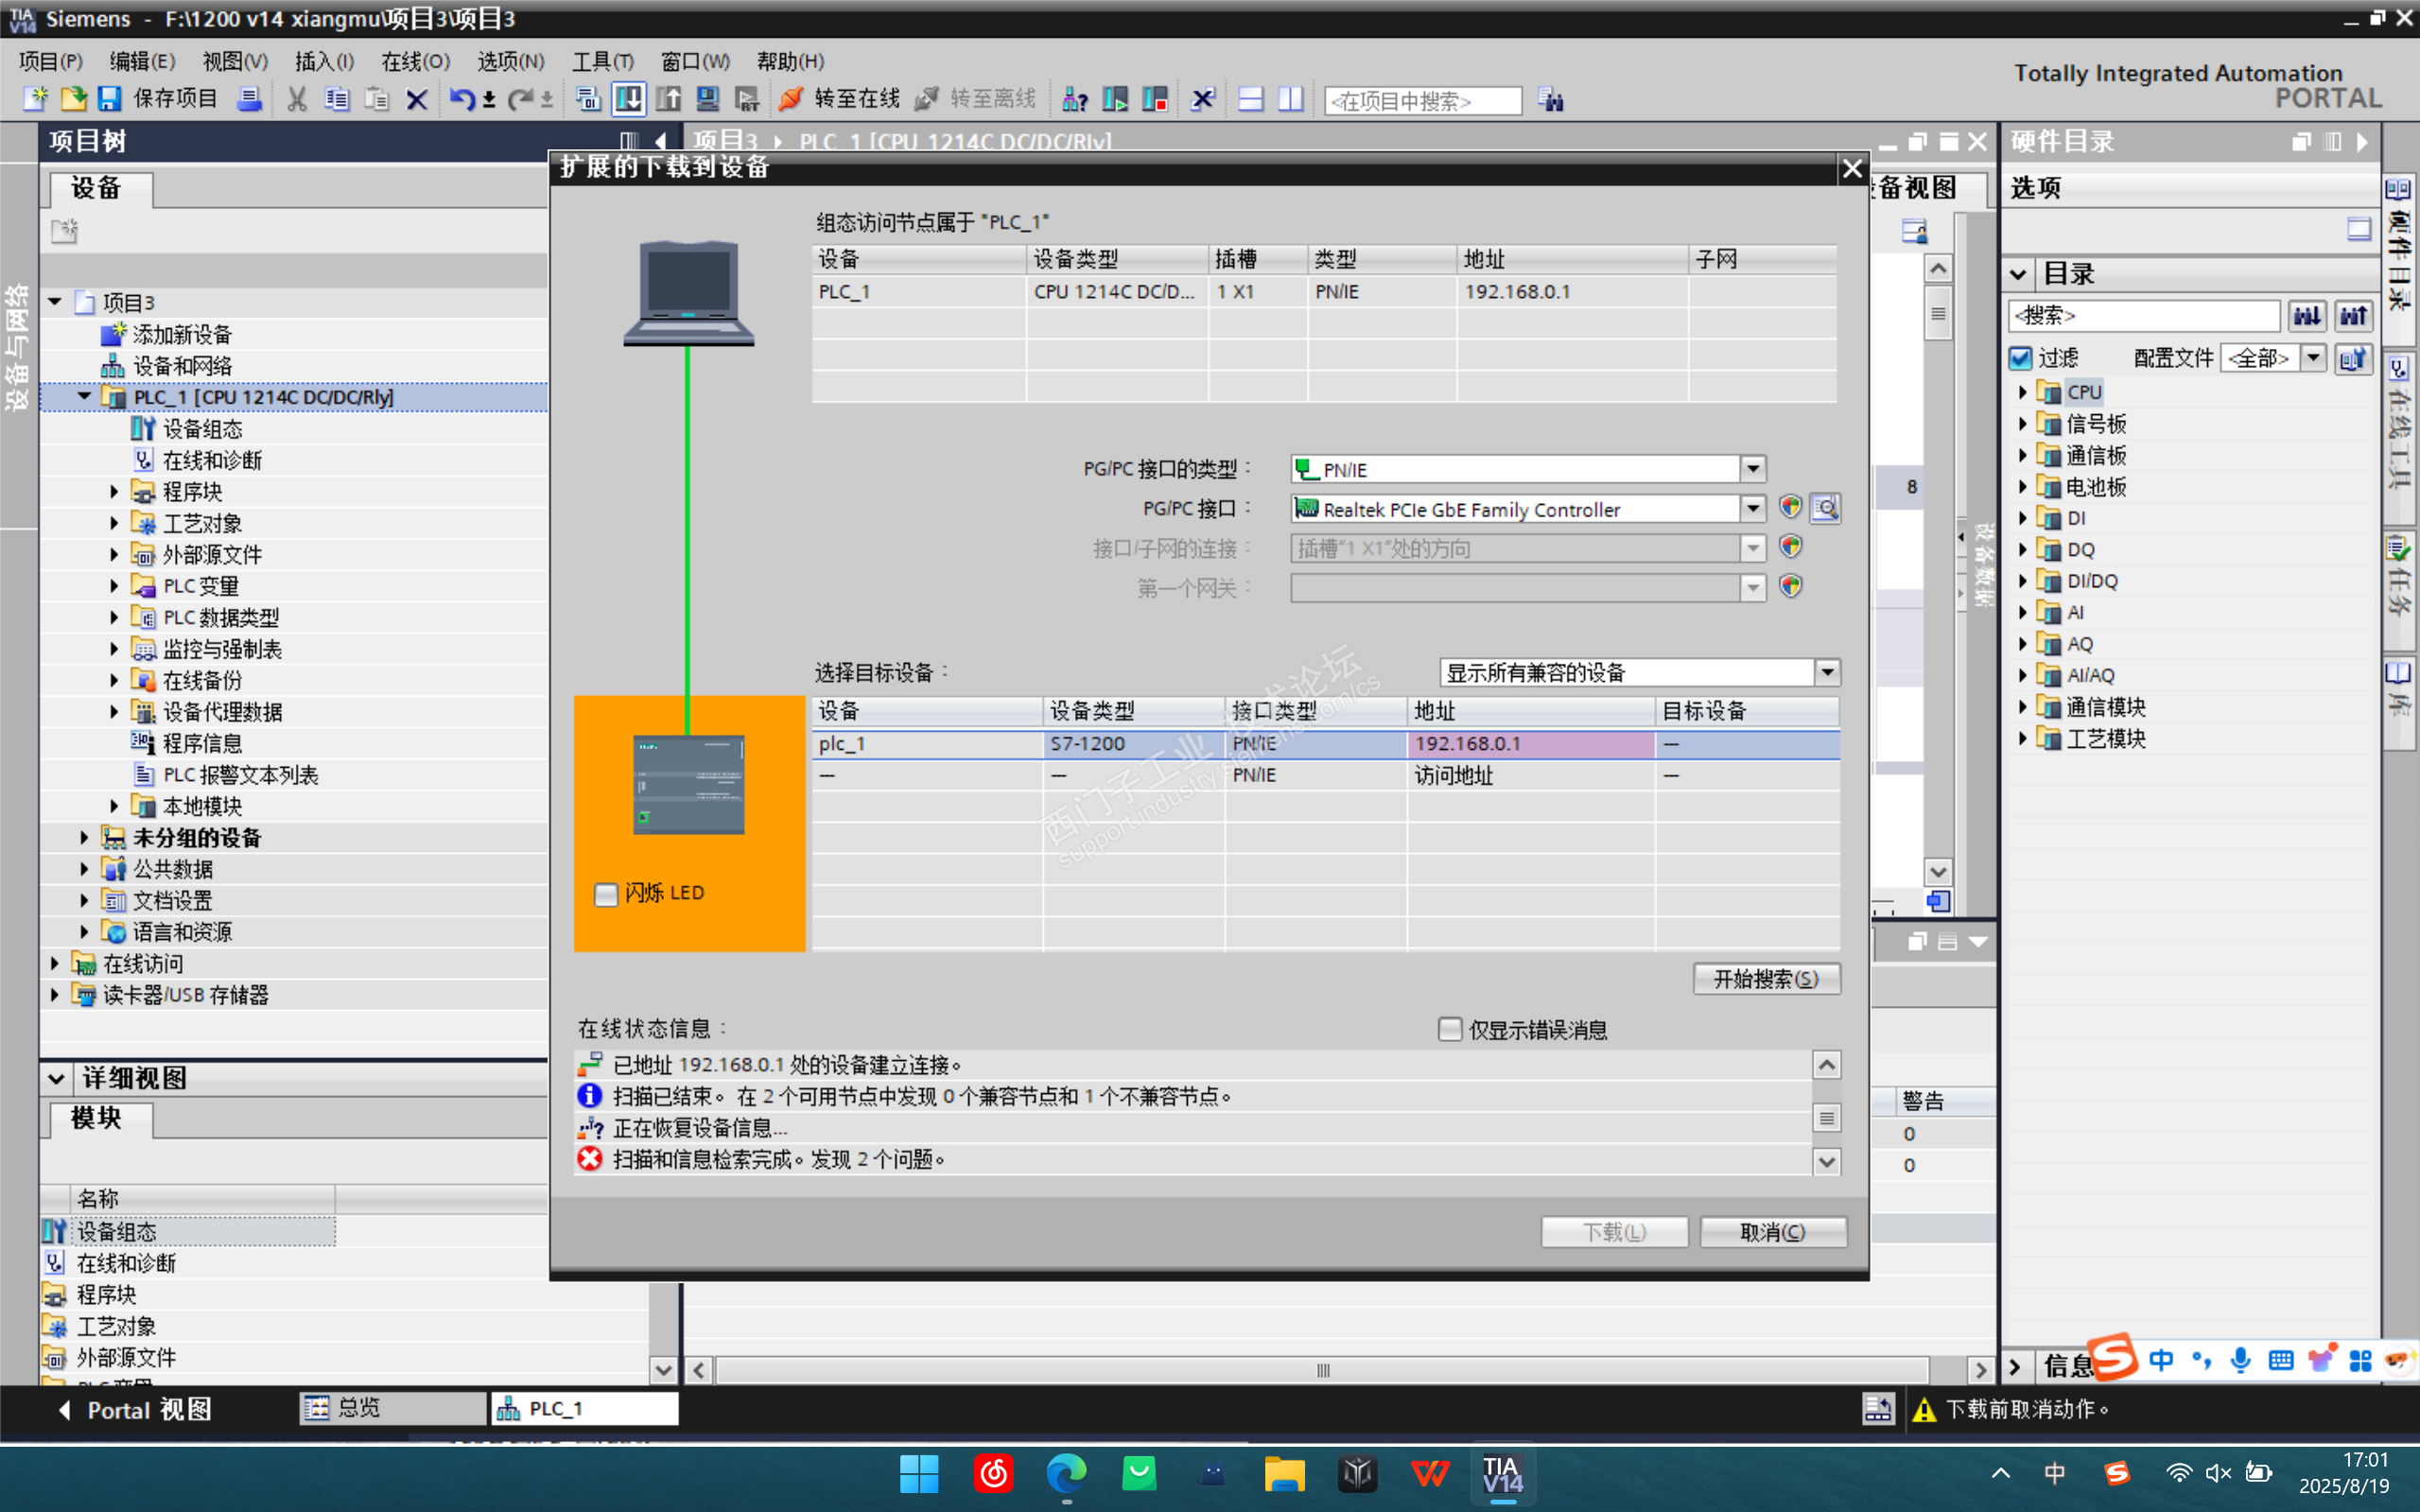This screenshot has height=1512, width=2420.
Task: Open the Edge browser from the taskbar
Action: 1066,1474
